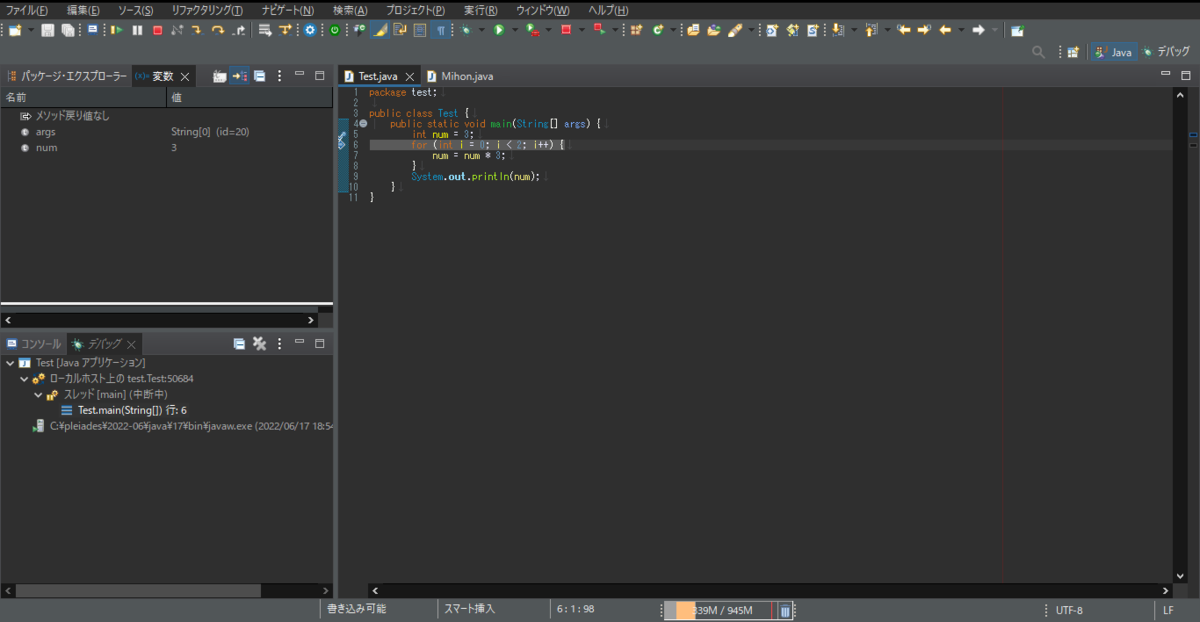Image resolution: width=1200 pixels, height=622 pixels.
Task: Click the heap memory usage bar
Action: (x=718, y=610)
